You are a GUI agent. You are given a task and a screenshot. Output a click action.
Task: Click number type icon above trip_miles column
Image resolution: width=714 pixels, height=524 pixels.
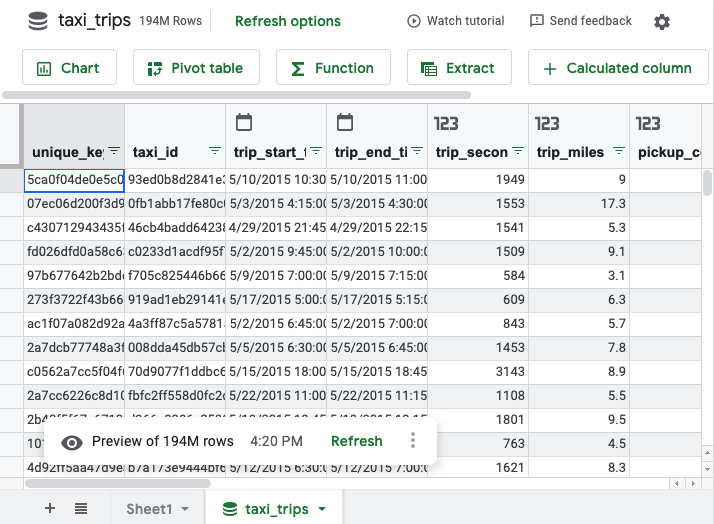tap(547, 122)
